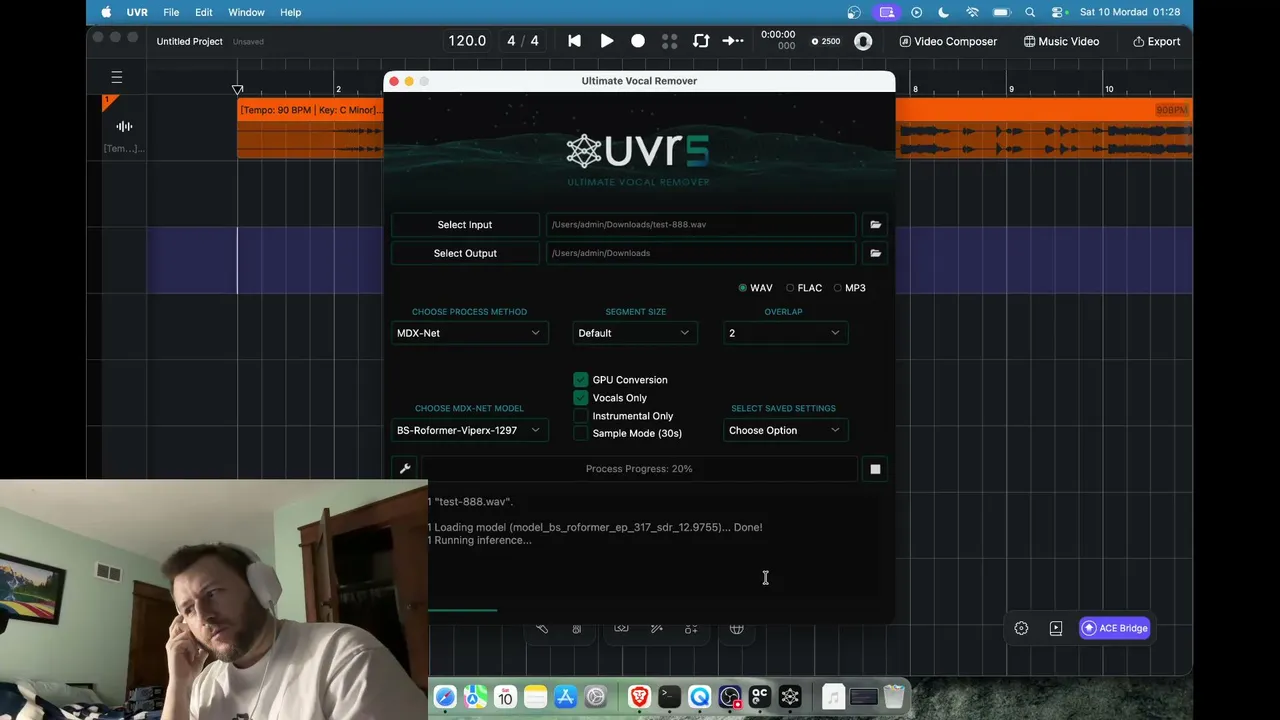Click the Select Input button

[465, 225]
